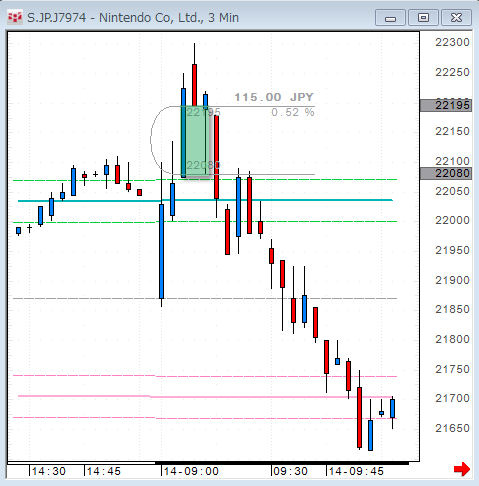Click the 21800 price axis label
Screen dimensions: 479x486
pos(452,339)
